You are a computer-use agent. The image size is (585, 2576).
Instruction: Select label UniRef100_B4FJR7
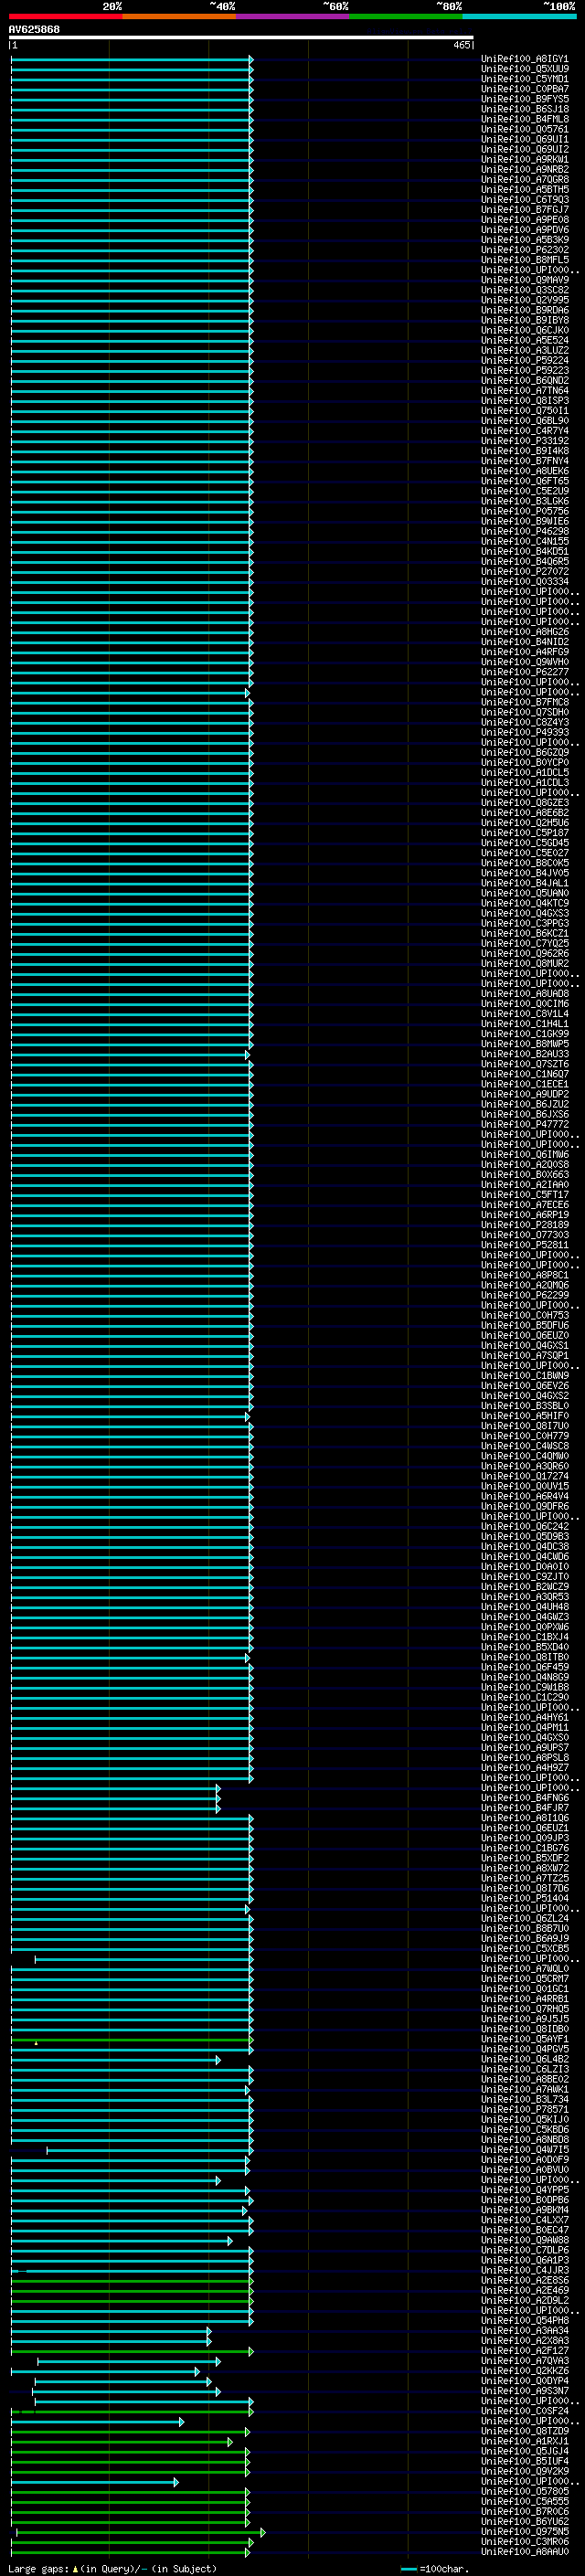point(524,1808)
